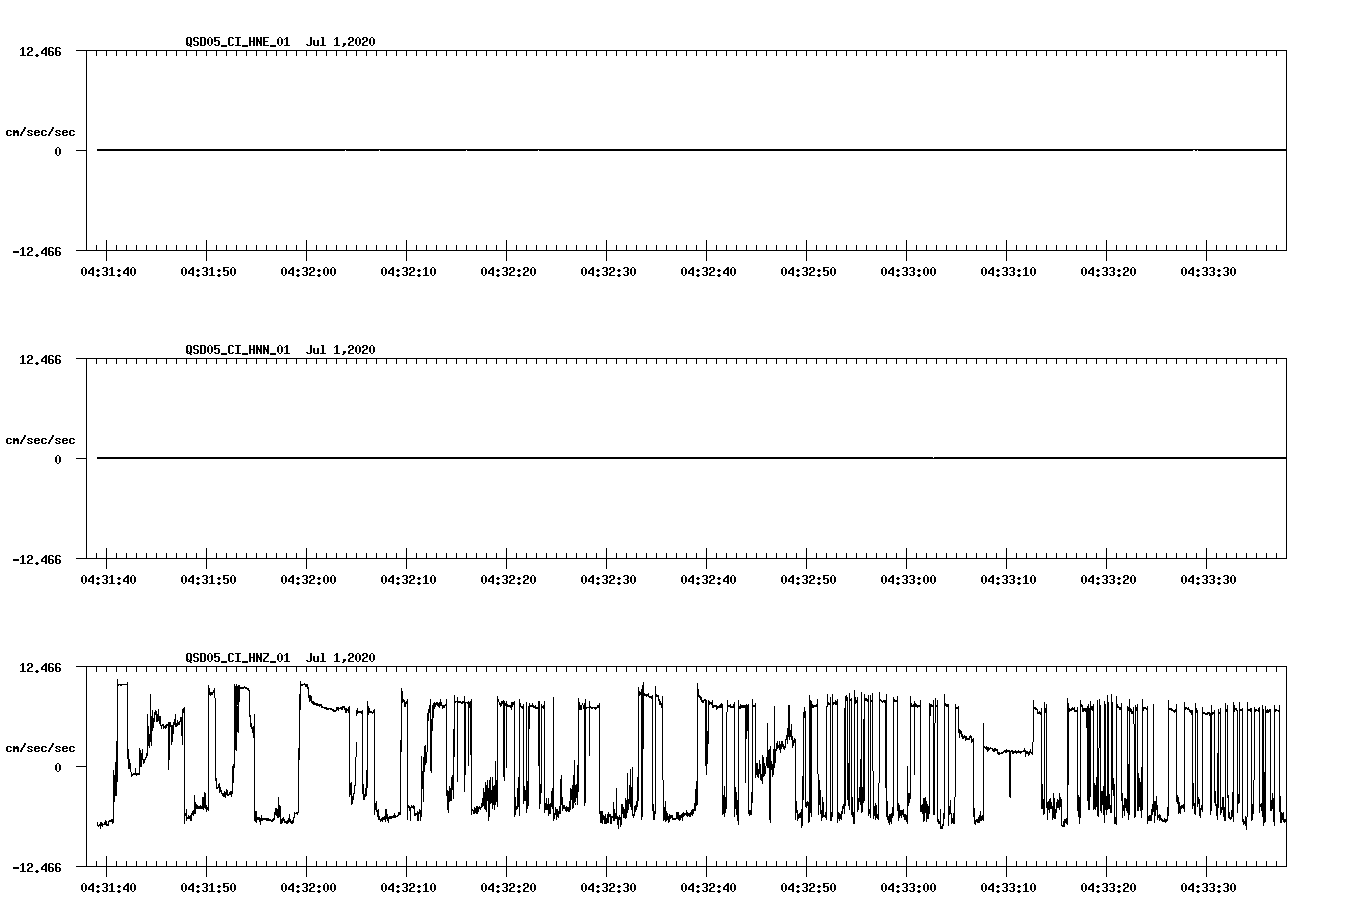This screenshot has height=924, width=1358.
Task: Pick 04:32:50 time label under HNZ plot
Action: point(808,888)
